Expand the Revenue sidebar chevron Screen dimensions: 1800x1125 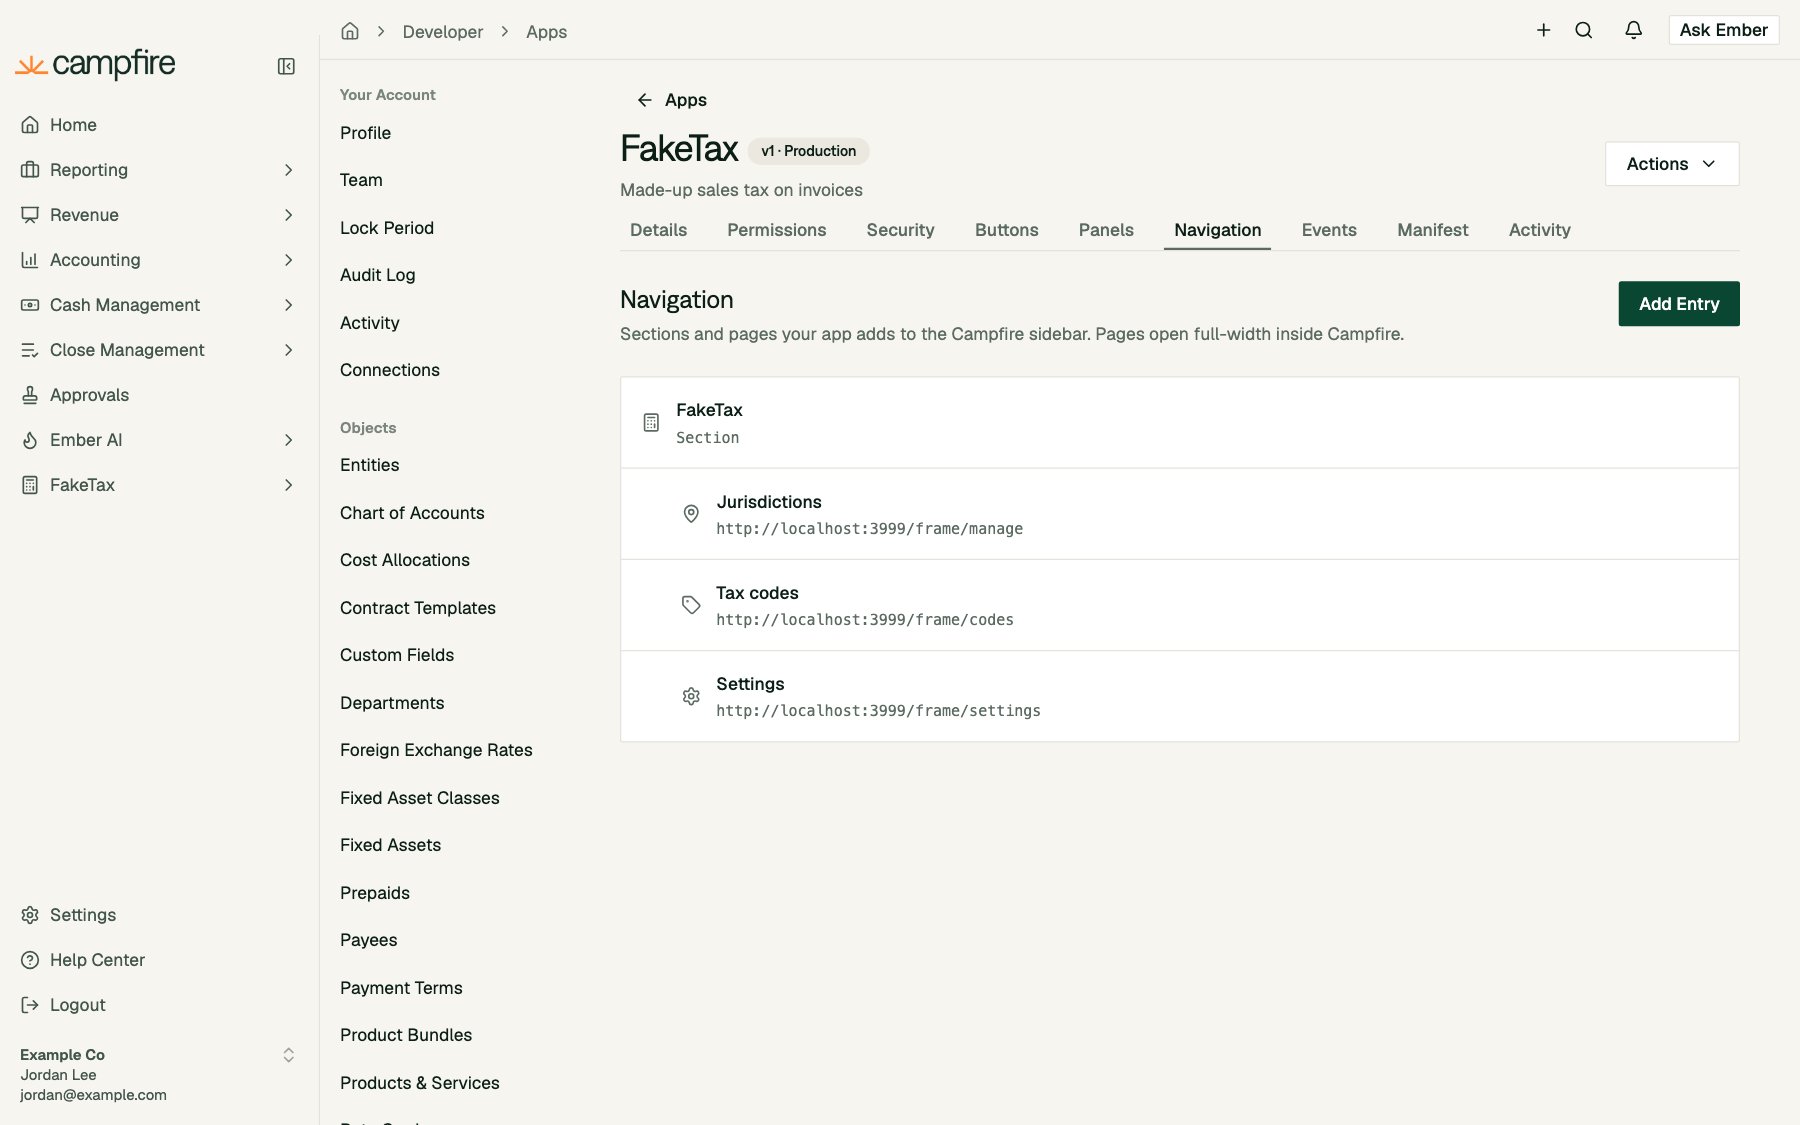(x=288, y=215)
